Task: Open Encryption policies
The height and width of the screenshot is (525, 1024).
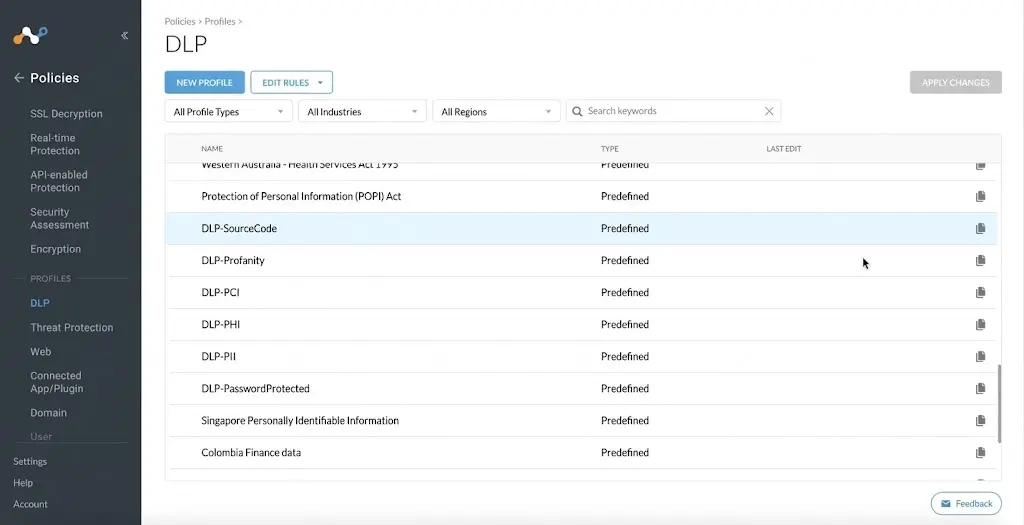Action: click(56, 249)
